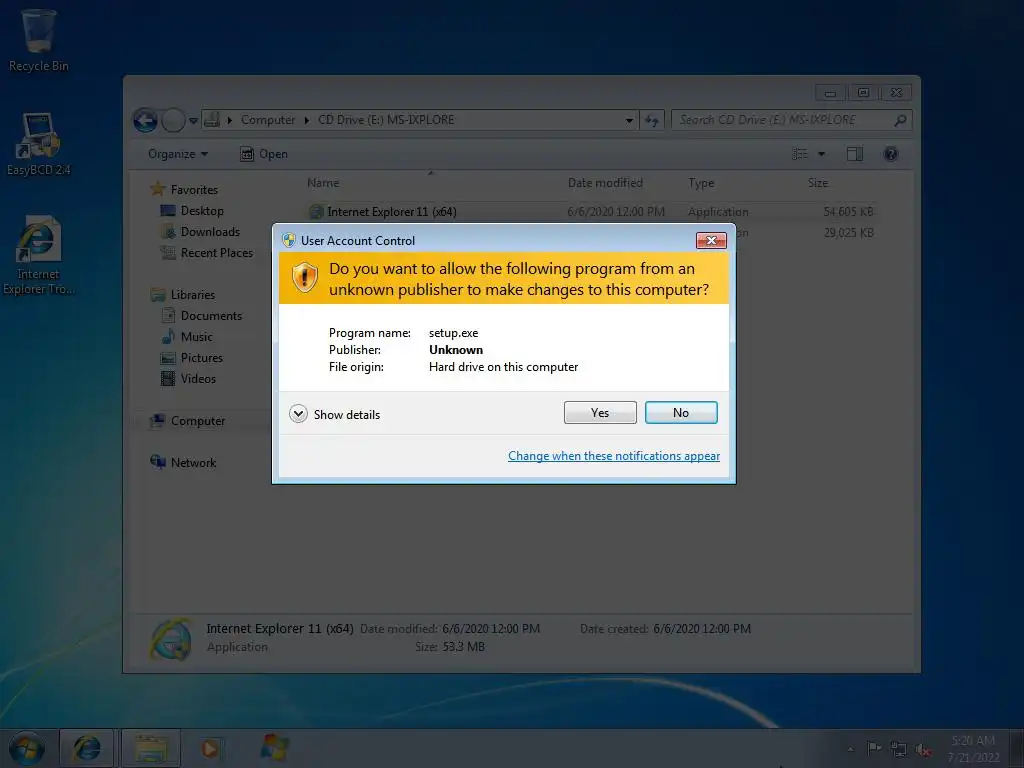Click Computer in Explorer address bar
1024x768 pixels.
tap(268, 120)
